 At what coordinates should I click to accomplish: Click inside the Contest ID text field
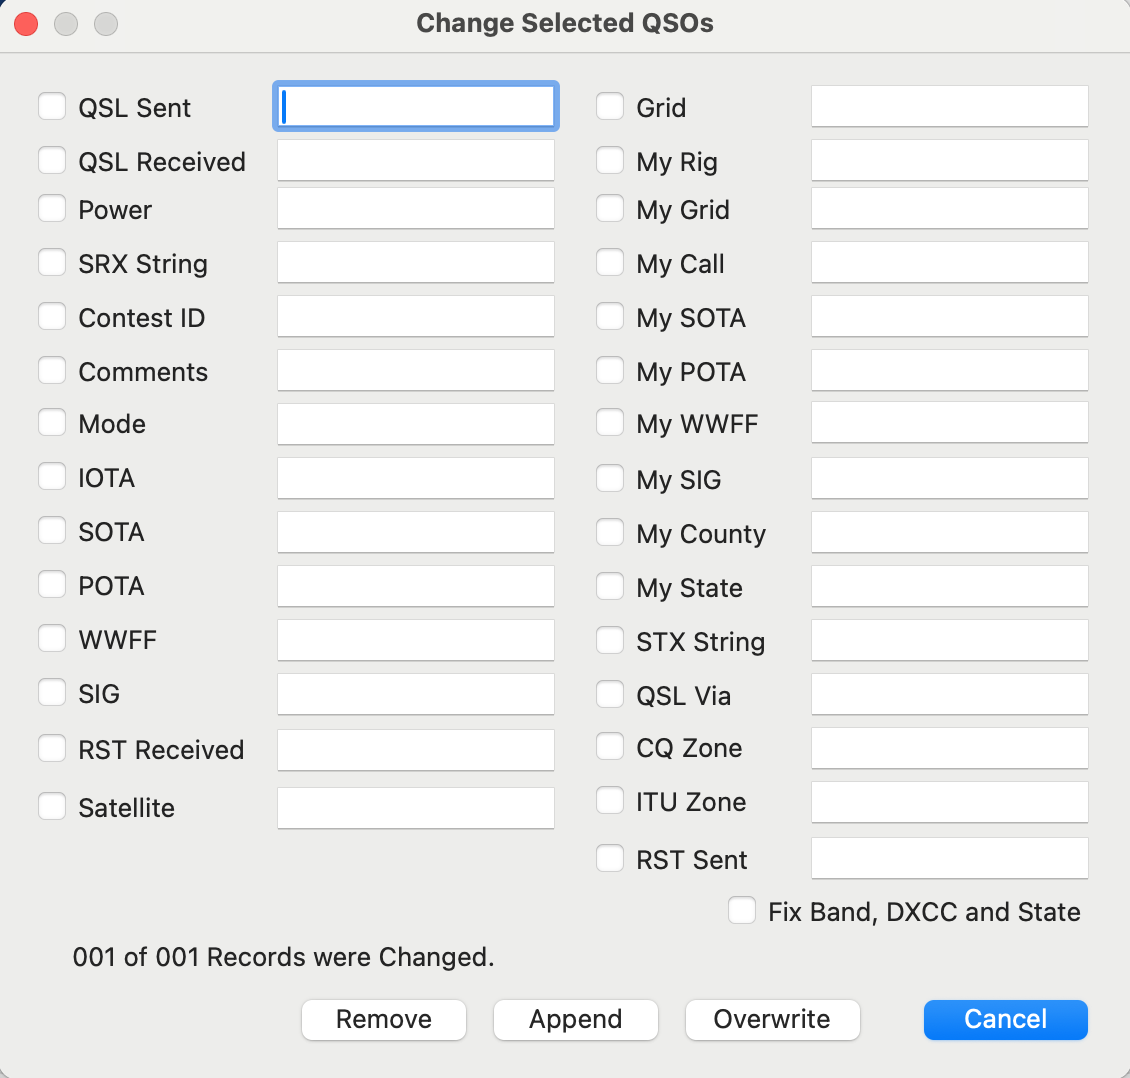click(416, 316)
